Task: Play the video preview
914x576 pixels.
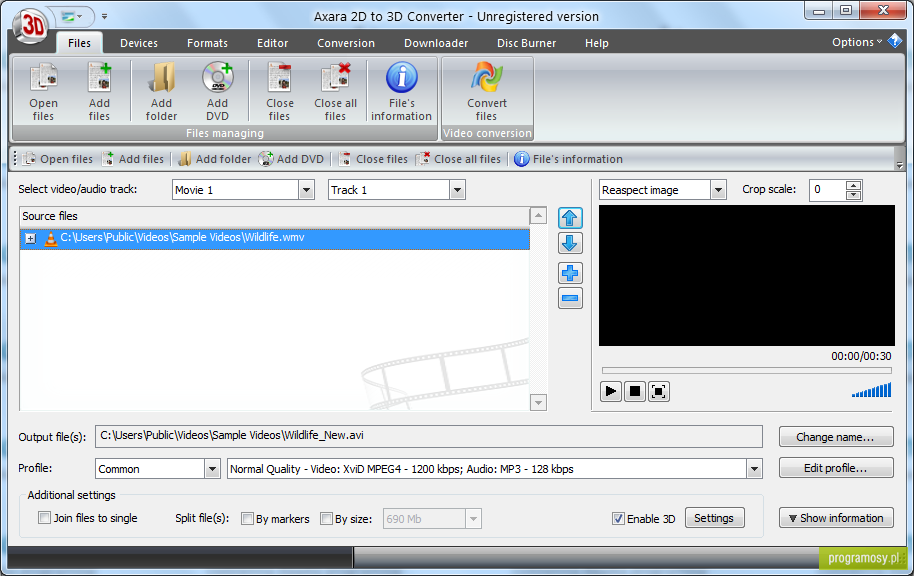Action: click(x=610, y=391)
